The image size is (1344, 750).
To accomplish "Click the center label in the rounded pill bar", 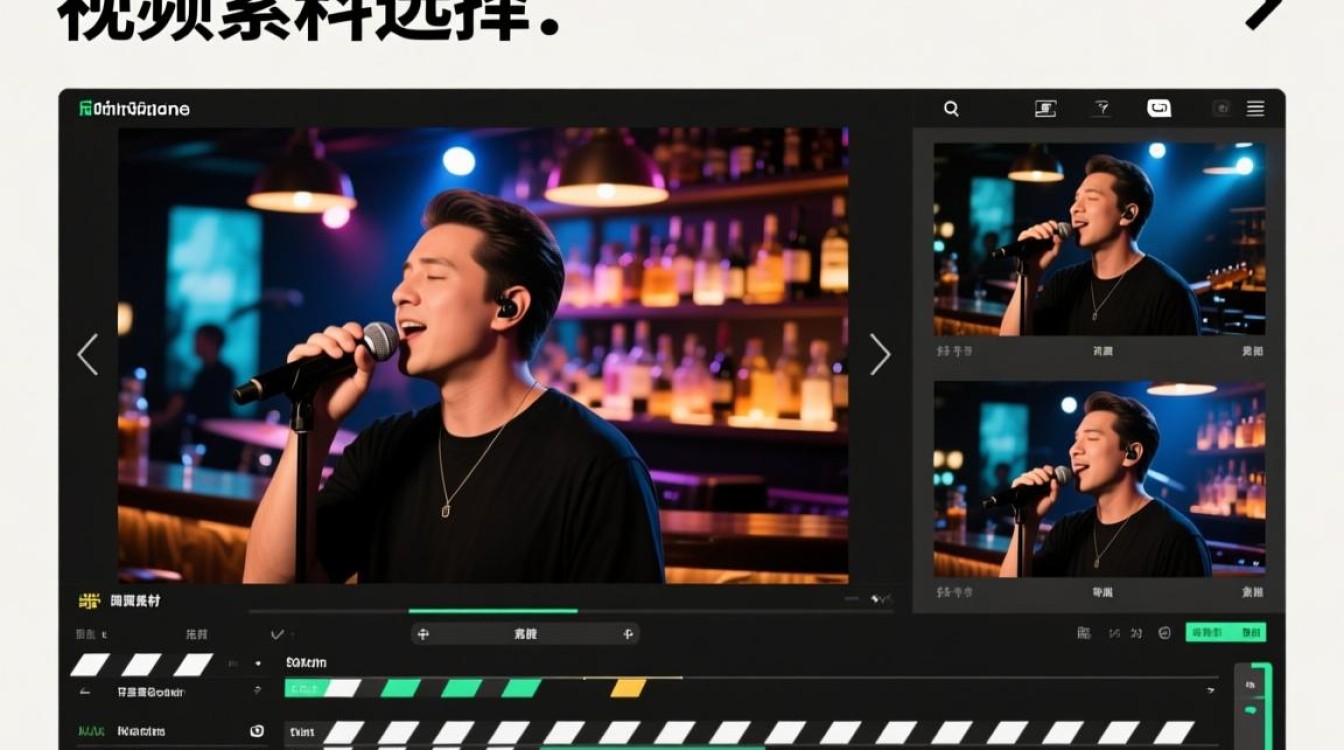I will tap(525, 634).
